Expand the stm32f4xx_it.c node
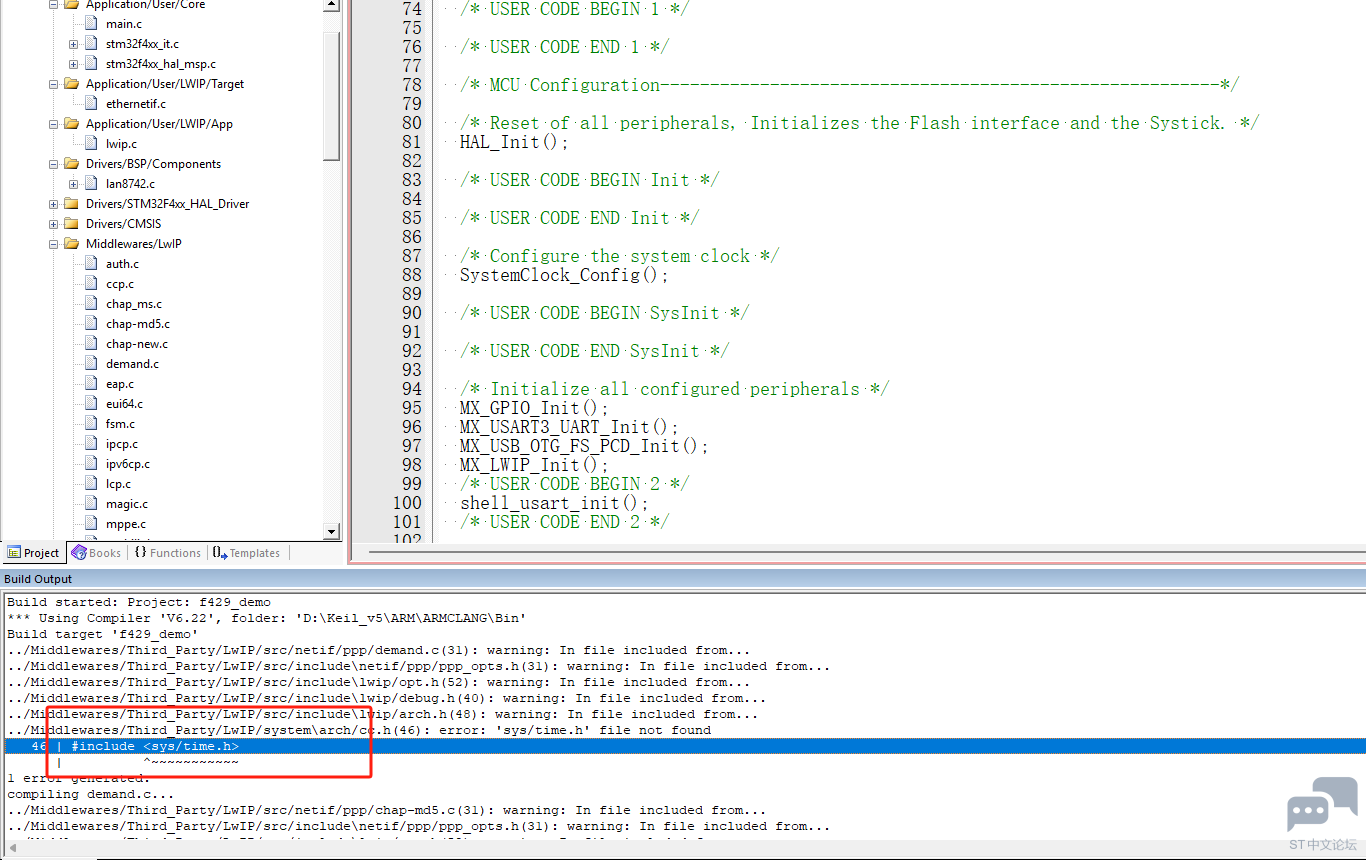This screenshot has width=1366, height=860. (73, 44)
